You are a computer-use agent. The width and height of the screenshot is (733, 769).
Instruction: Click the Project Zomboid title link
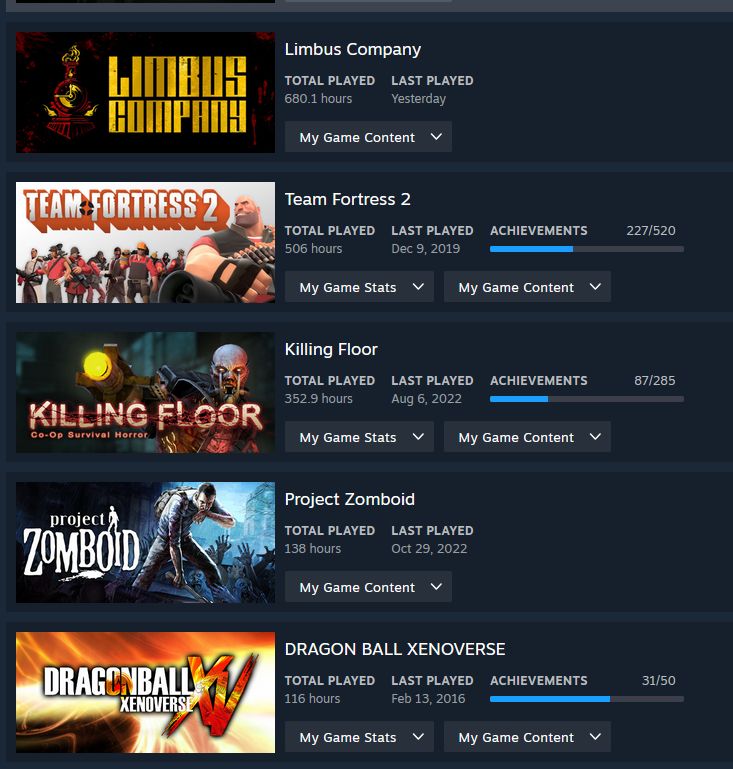coord(350,499)
